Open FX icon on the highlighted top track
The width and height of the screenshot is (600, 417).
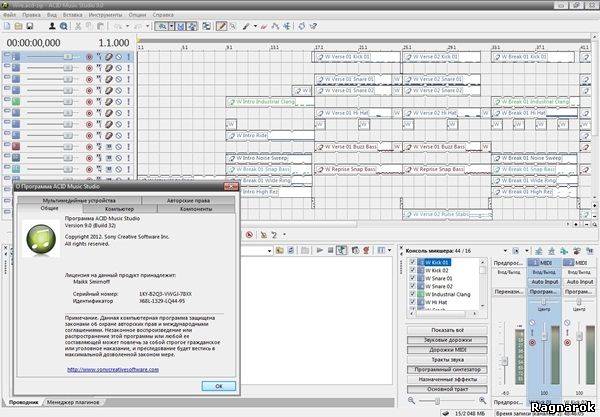(109, 57)
